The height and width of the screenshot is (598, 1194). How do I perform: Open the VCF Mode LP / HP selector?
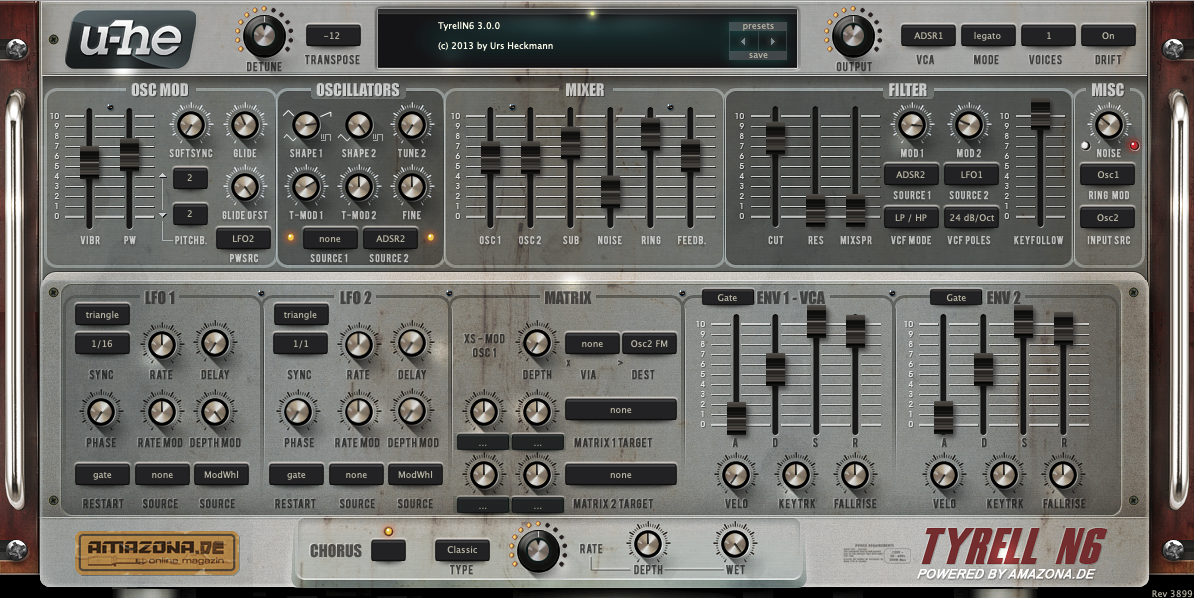pyautogui.click(x=911, y=218)
